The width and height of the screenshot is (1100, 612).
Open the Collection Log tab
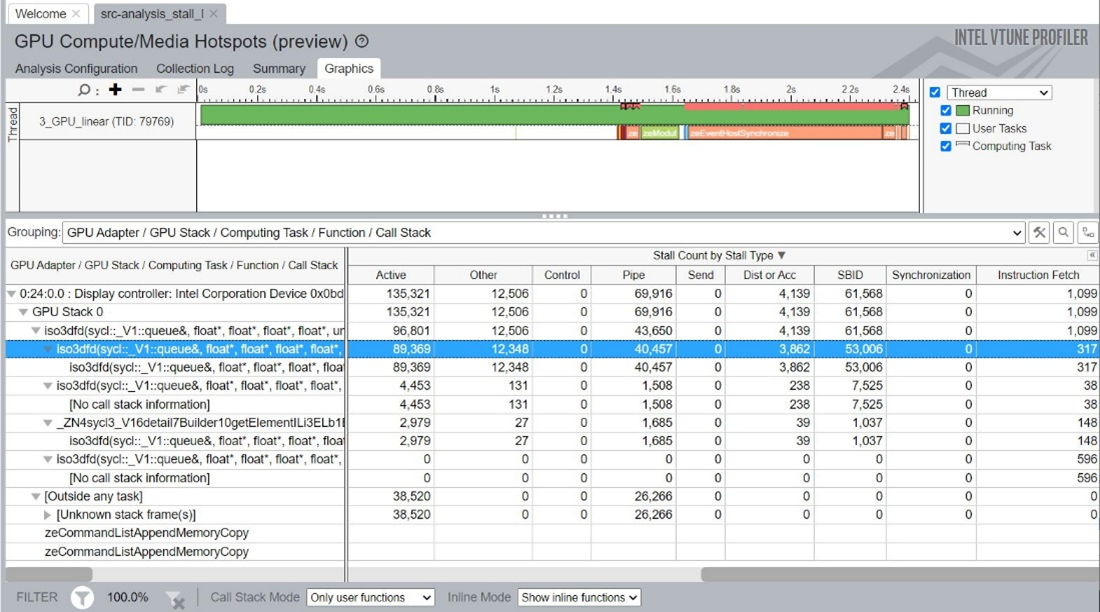[195, 69]
